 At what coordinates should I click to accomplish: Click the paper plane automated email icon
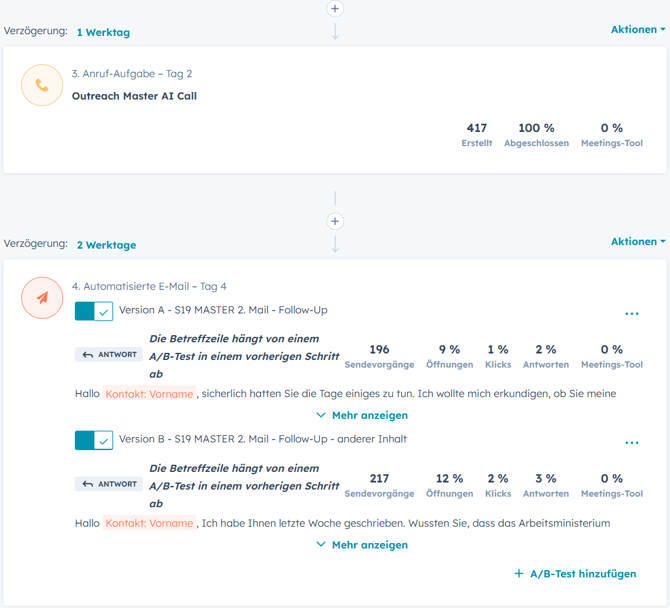pos(42,298)
